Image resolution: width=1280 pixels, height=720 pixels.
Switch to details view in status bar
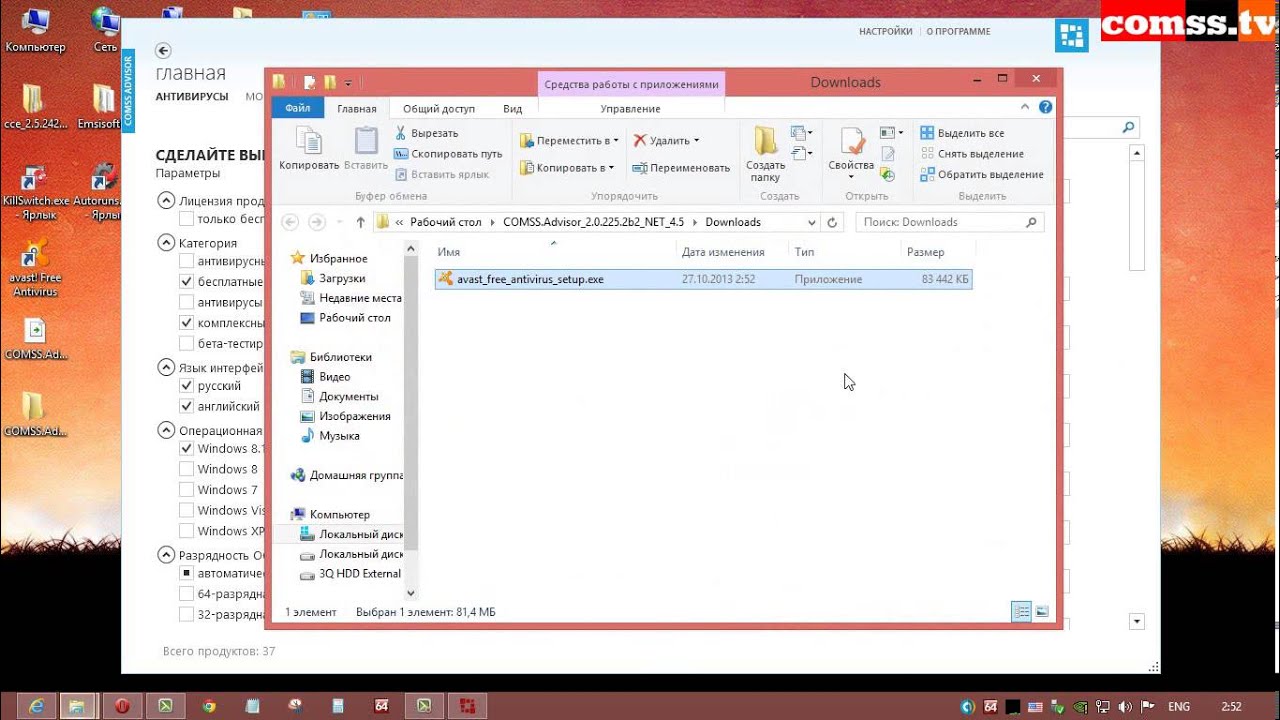pos(1021,612)
